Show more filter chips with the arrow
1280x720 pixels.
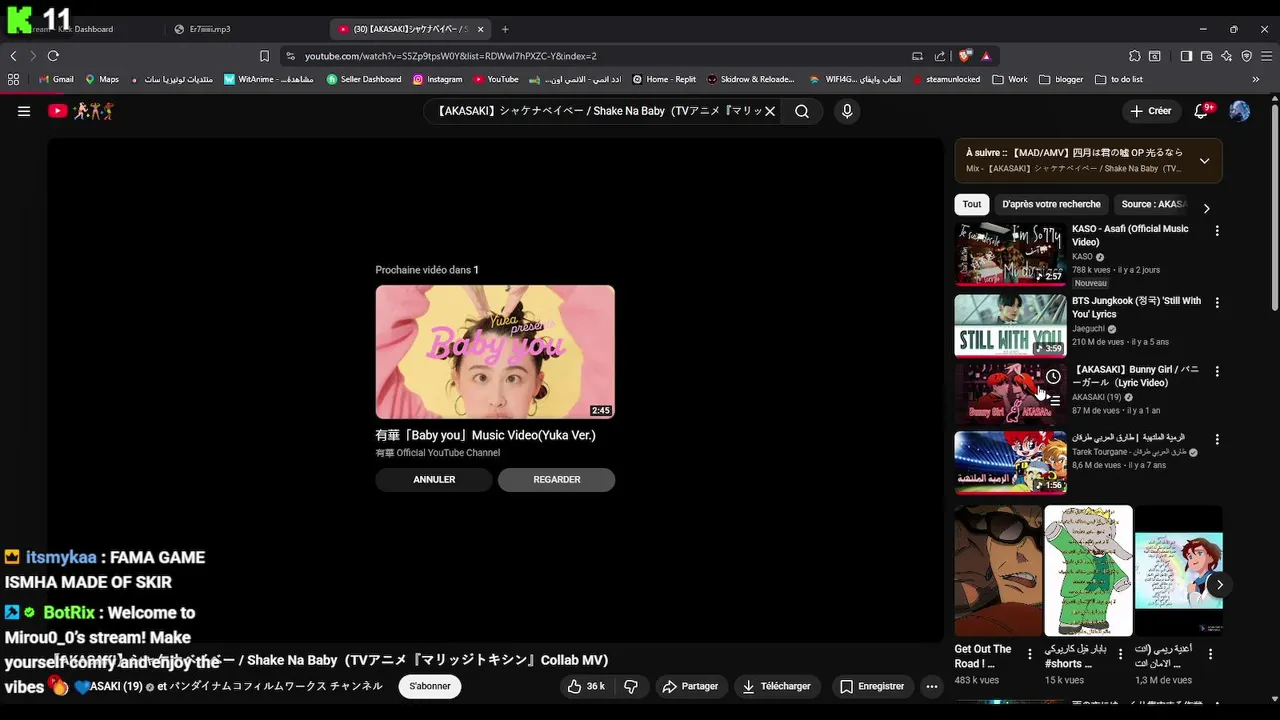(x=1207, y=208)
